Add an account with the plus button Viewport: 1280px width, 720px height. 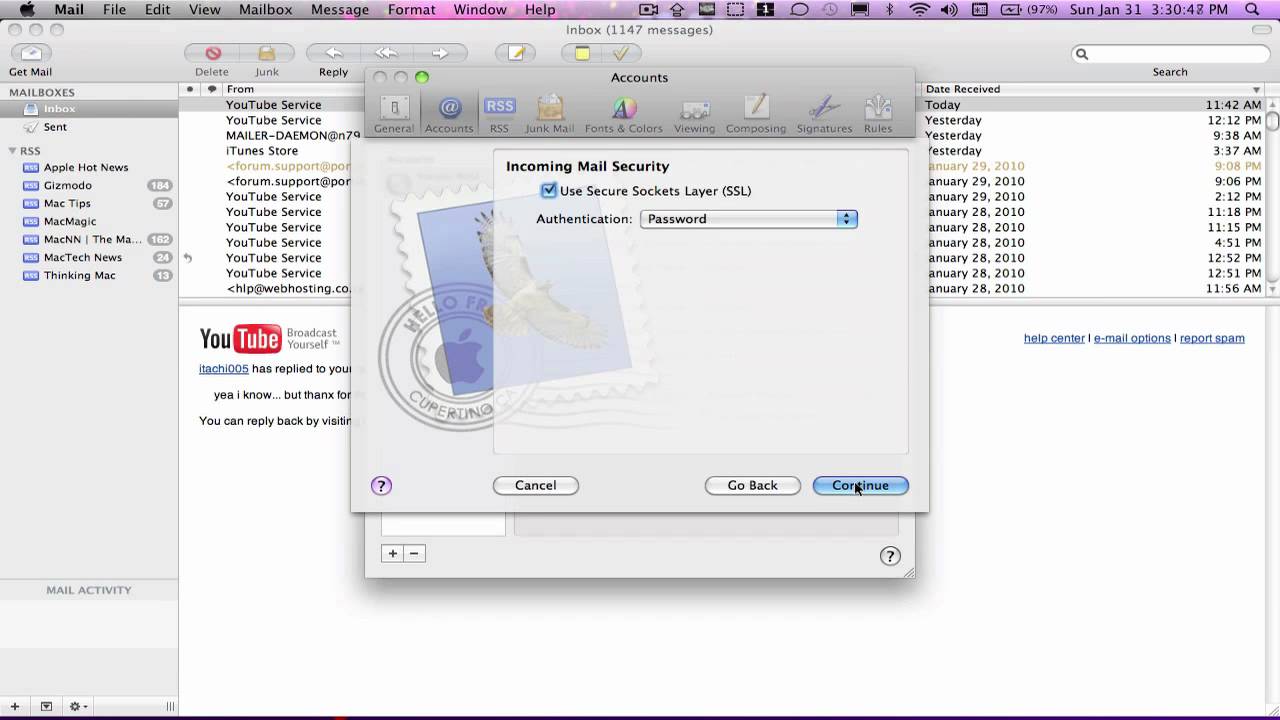click(393, 553)
